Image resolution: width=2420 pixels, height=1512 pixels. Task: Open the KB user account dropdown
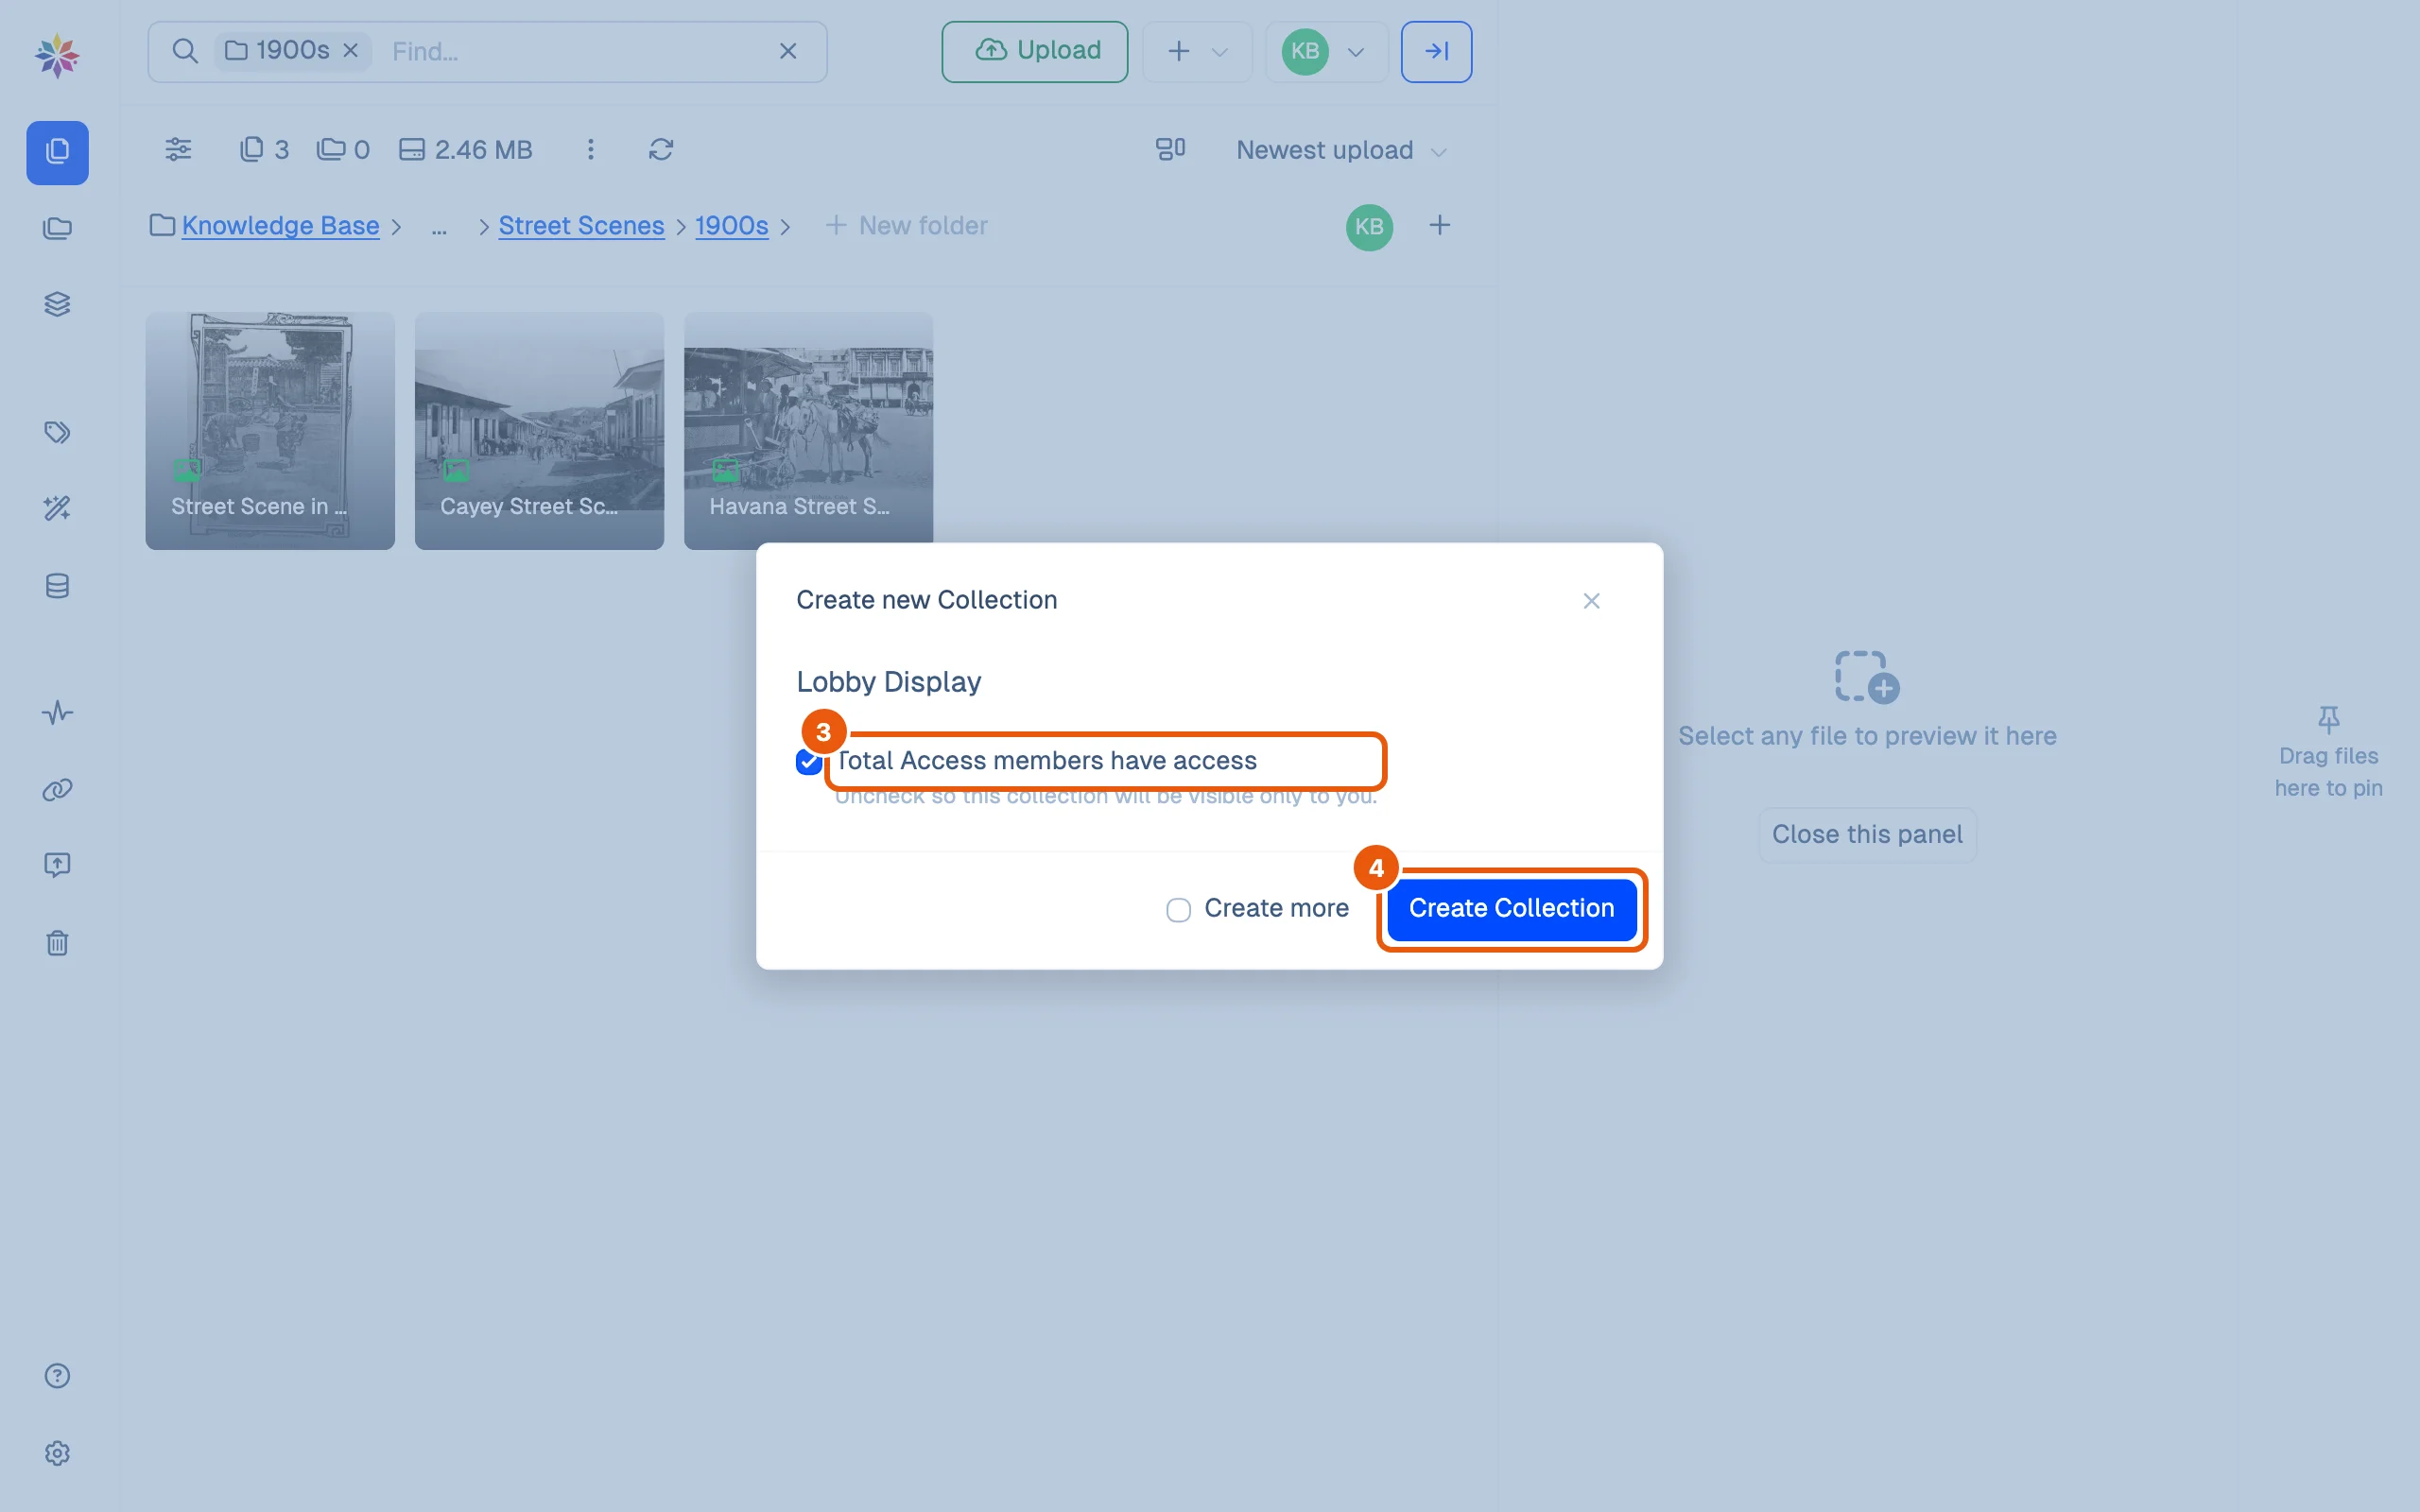coord(1326,51)
